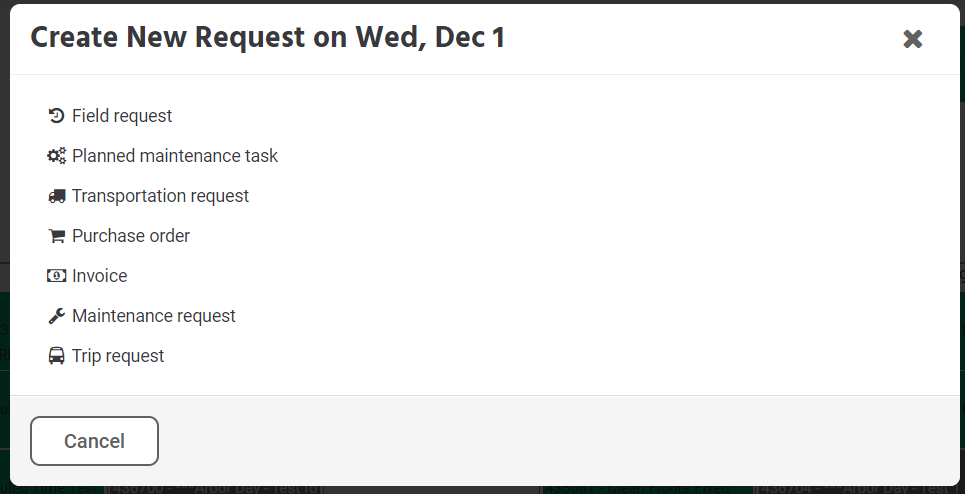The image size is (965, 494).
Task: Open the Transportation request text link
Action: click(x=161, y=196)
